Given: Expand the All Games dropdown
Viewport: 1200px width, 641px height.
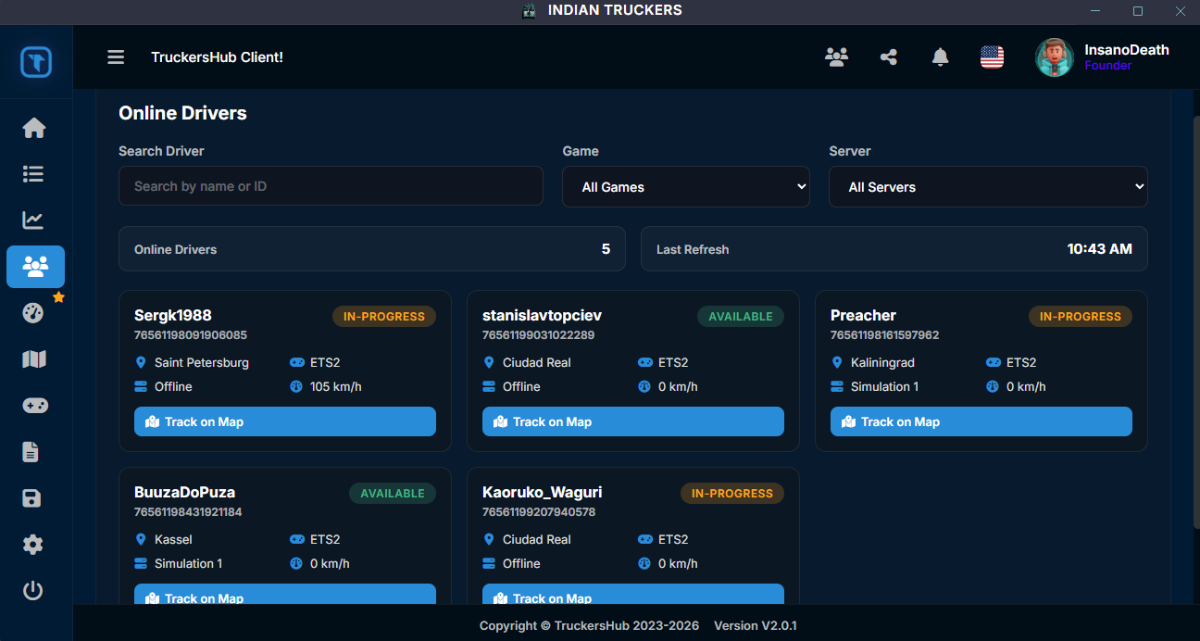Looking at the screenshot, I should coord(685,187).
